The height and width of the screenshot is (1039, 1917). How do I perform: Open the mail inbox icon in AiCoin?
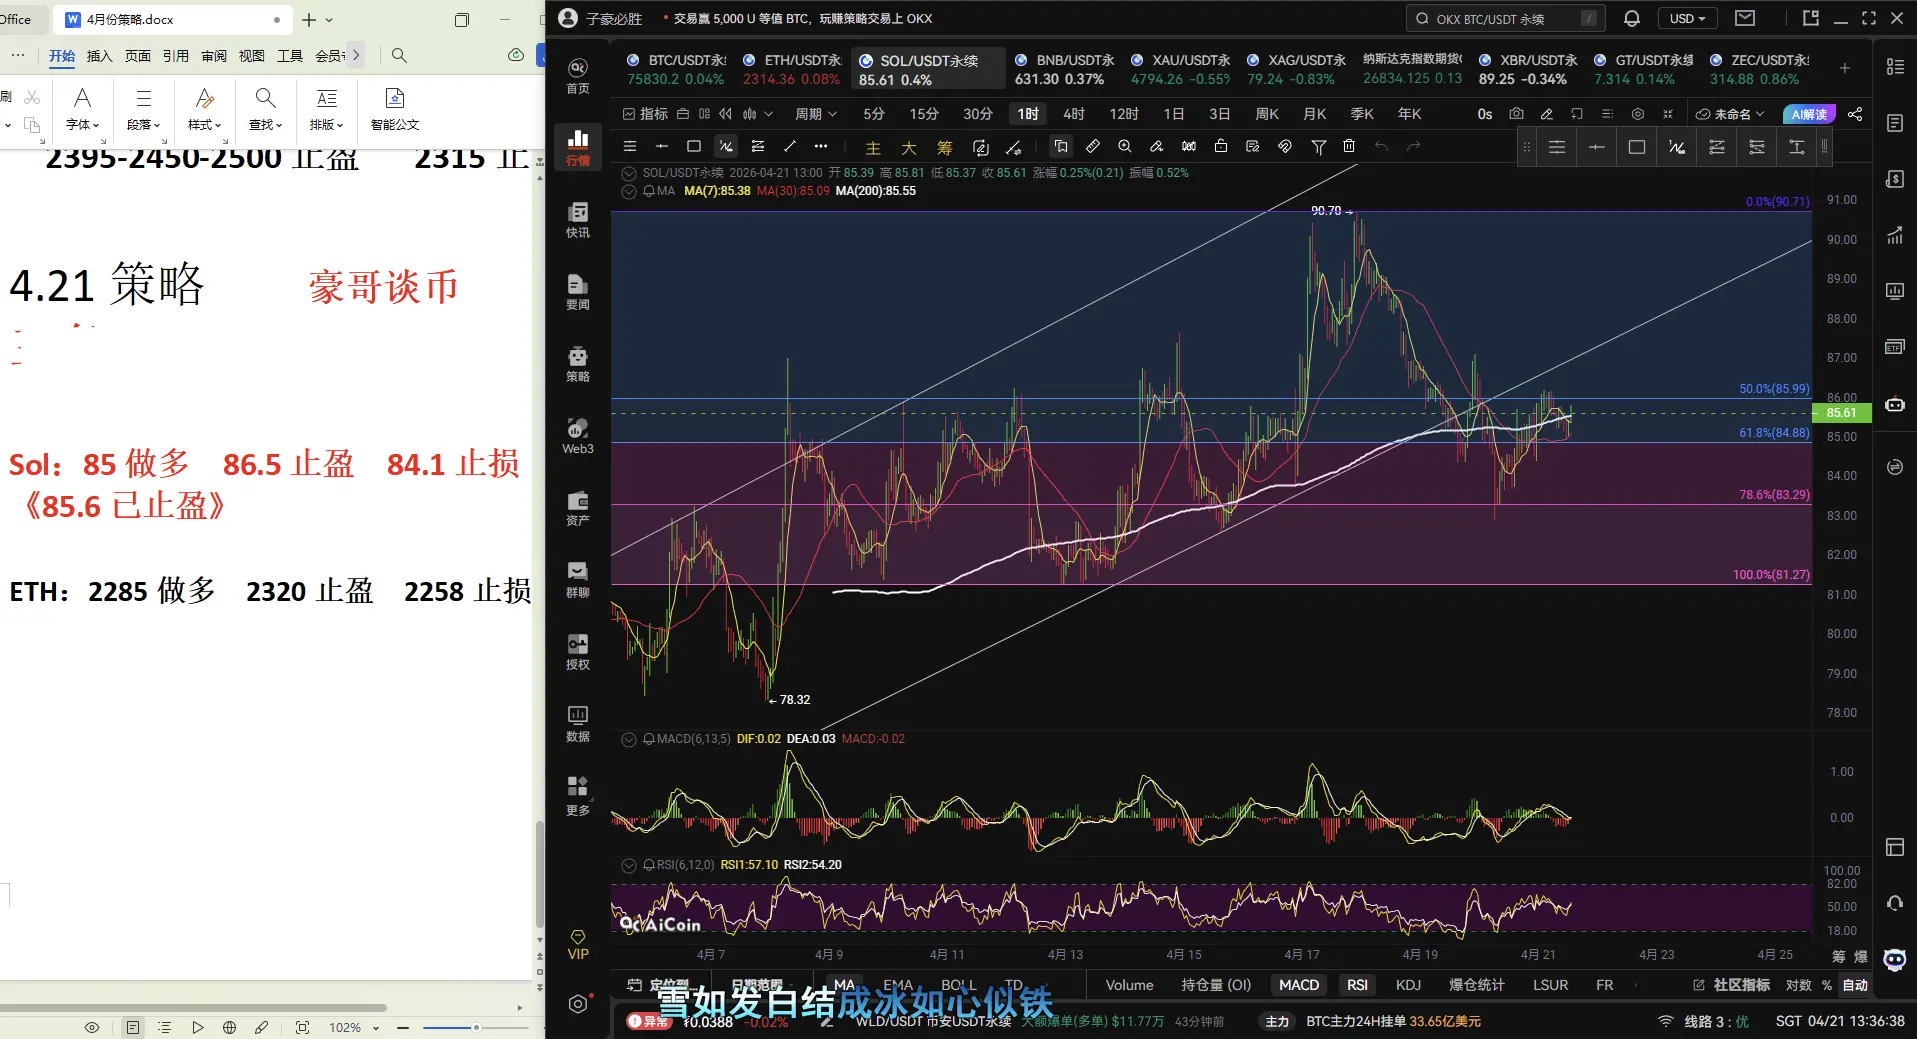(1745, 18)
